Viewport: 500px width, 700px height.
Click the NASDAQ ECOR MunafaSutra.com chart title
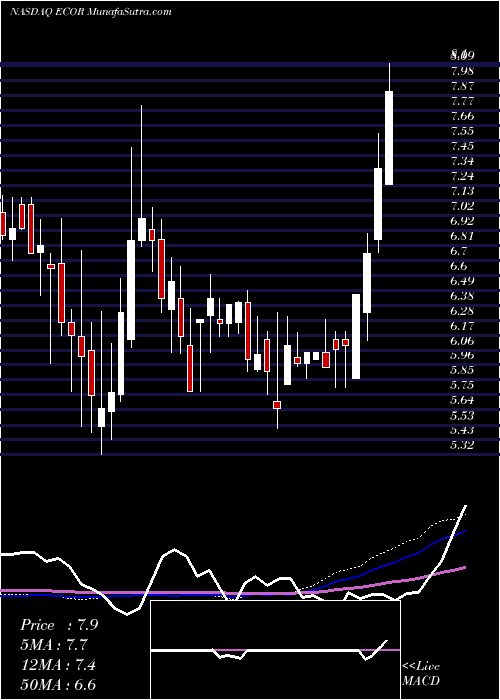91,12
